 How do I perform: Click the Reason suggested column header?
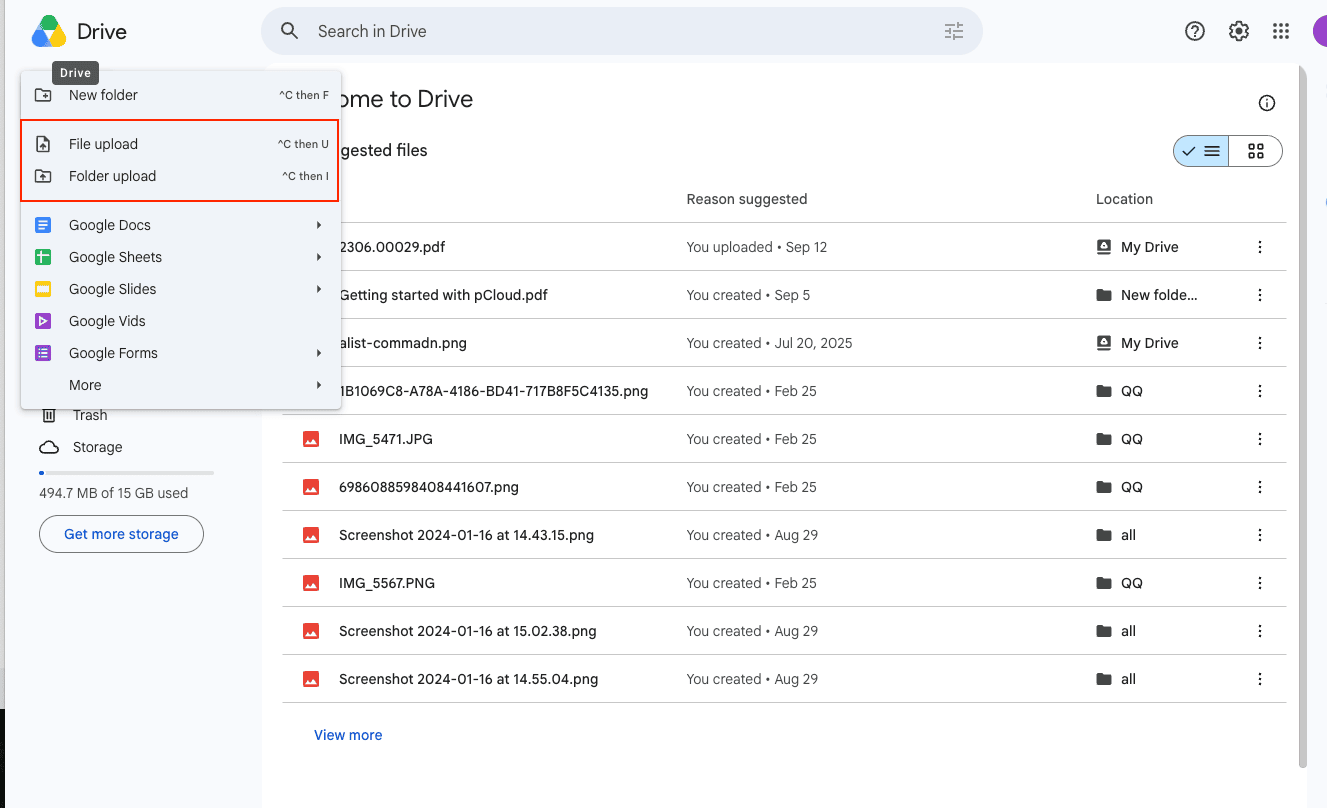747,199
